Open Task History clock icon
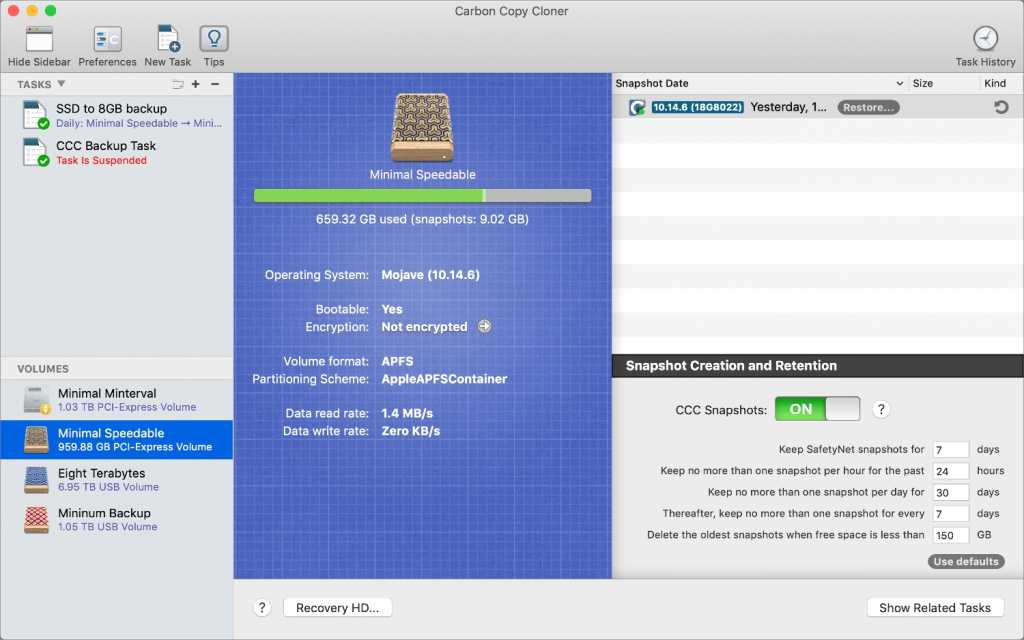Image resolution: width=1024 pixels, height=640 pixels. 985,39
